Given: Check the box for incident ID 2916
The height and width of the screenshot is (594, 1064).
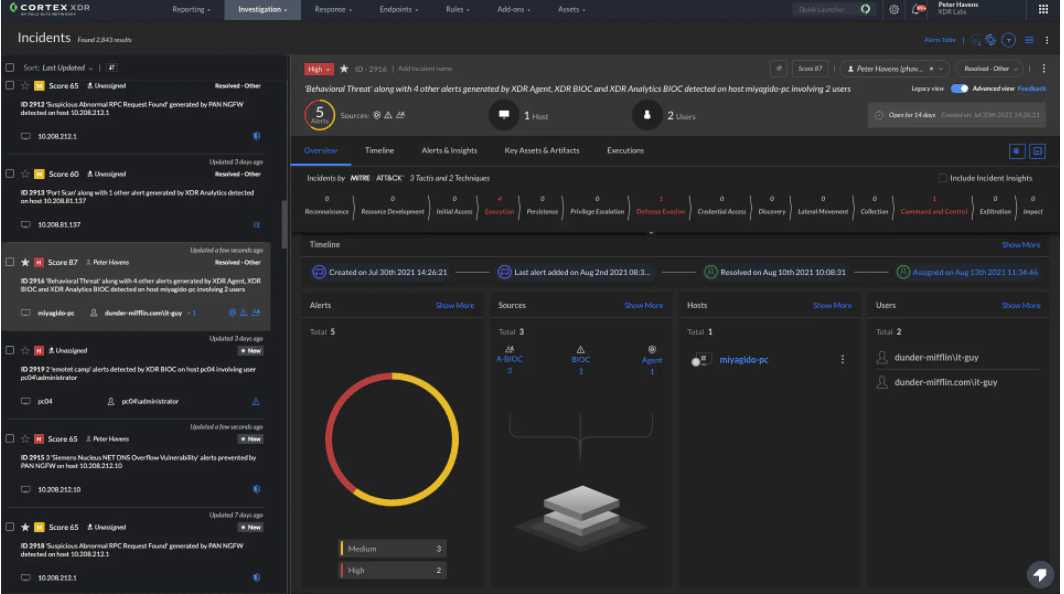Looking at the screenshot, I should pyautogui.click(x=10, y=262).
